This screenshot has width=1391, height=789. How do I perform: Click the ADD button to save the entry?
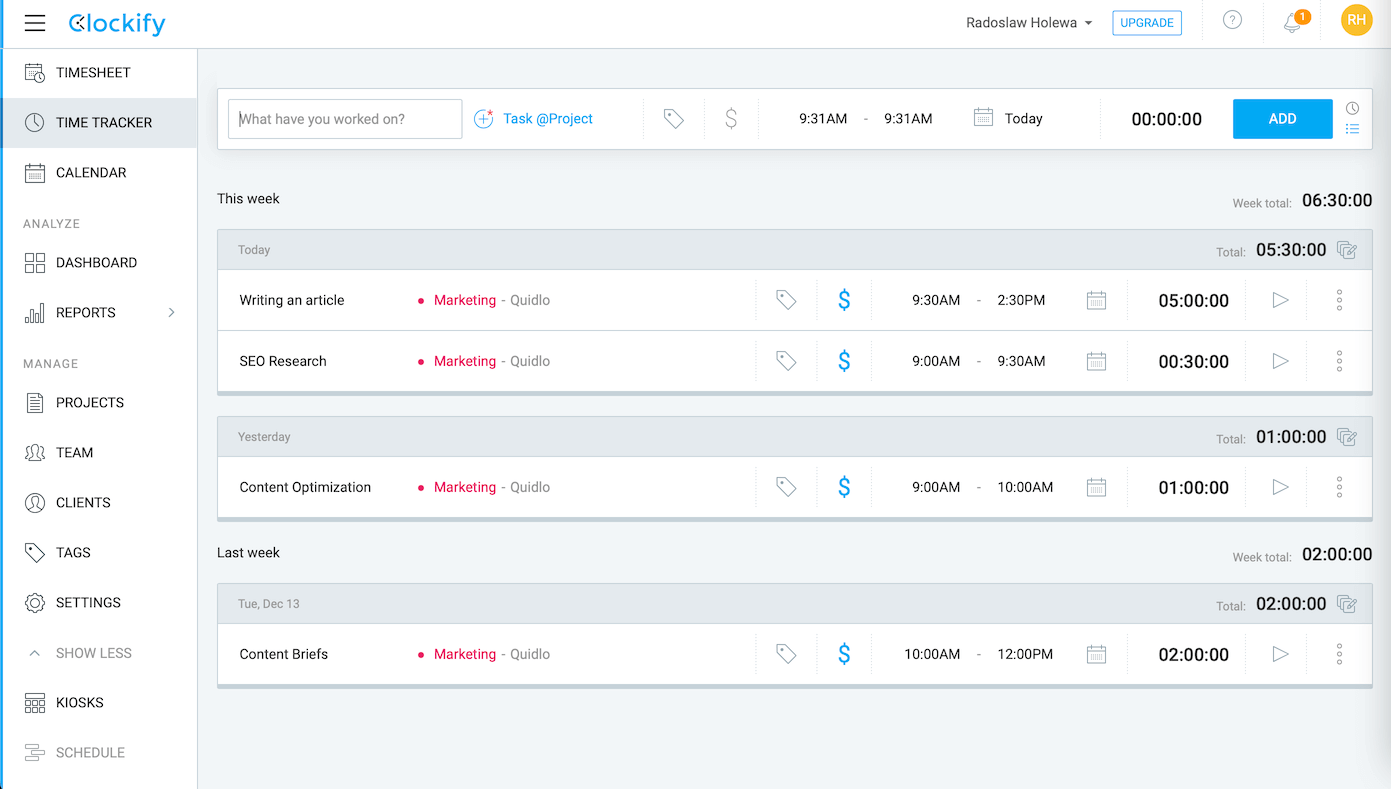tap(1282, 118)
